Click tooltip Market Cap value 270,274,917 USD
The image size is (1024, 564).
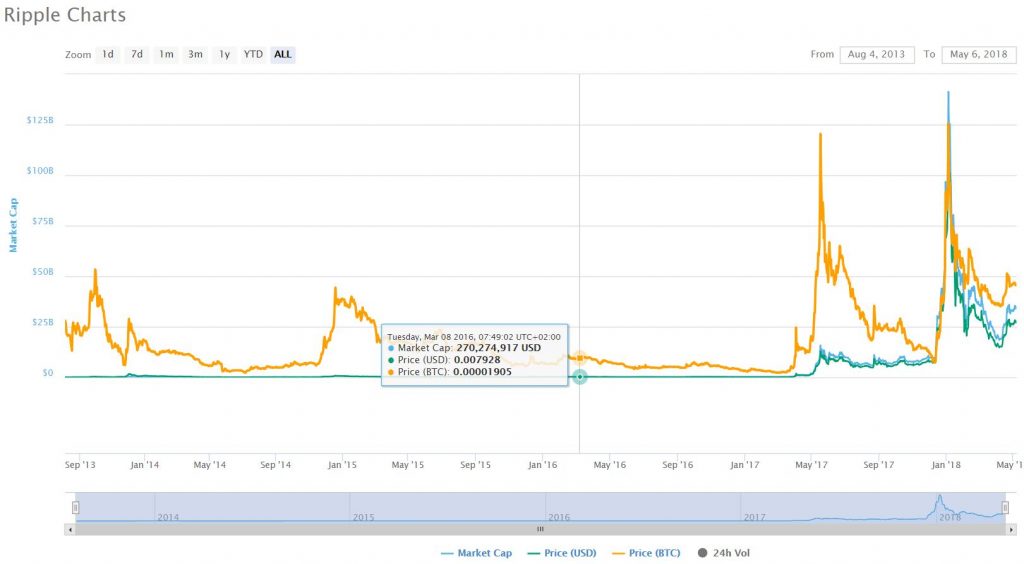(498, 348)
